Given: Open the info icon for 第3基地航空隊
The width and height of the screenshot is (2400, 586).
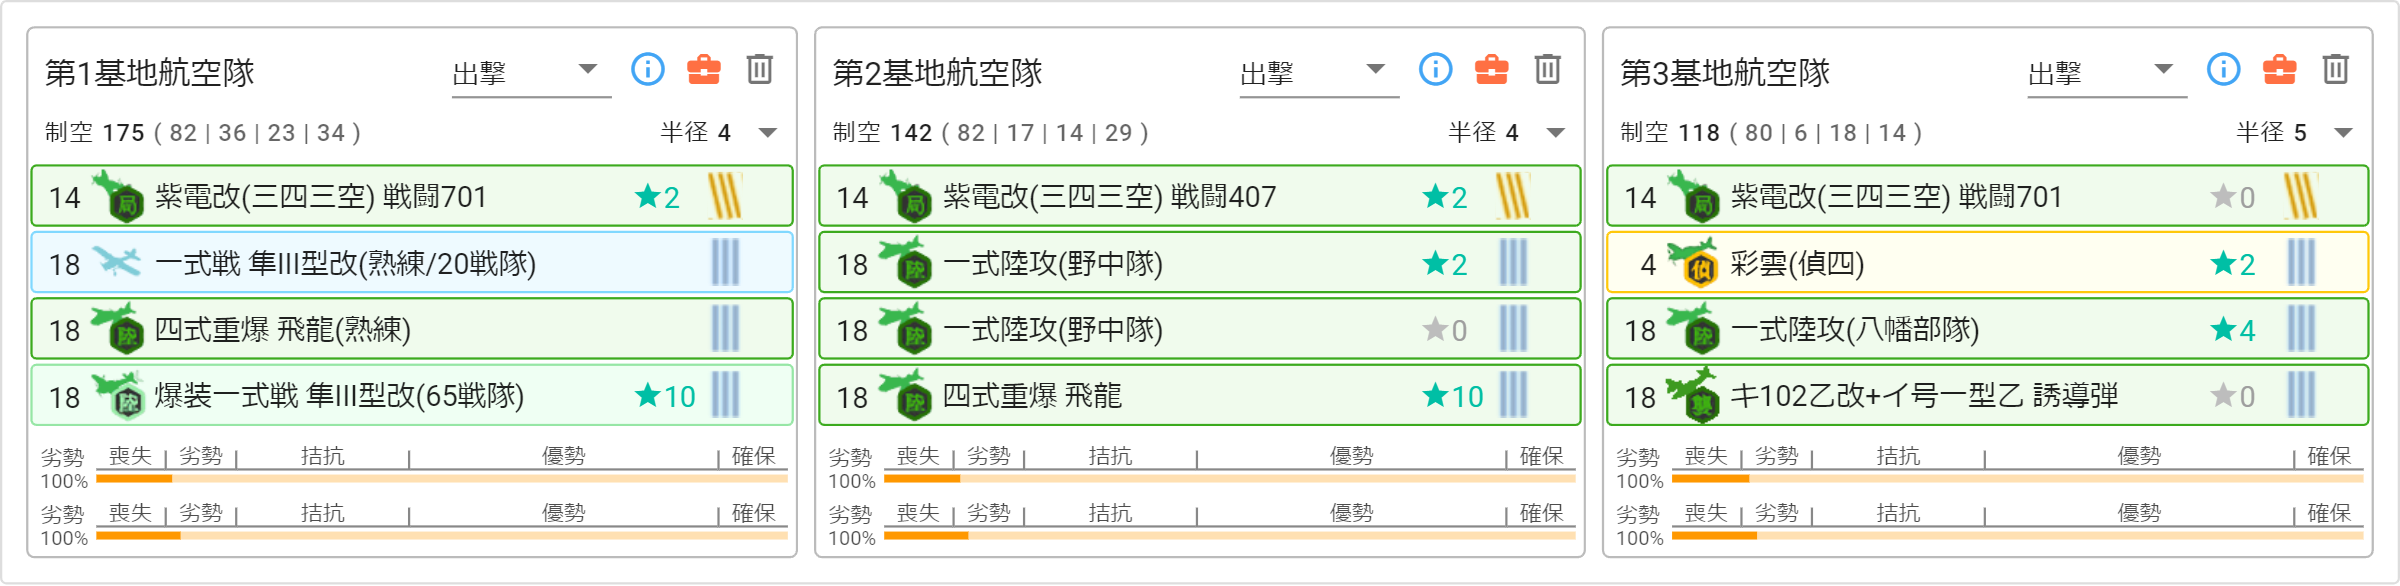Looking at the screenshot, I should 2224,69.
